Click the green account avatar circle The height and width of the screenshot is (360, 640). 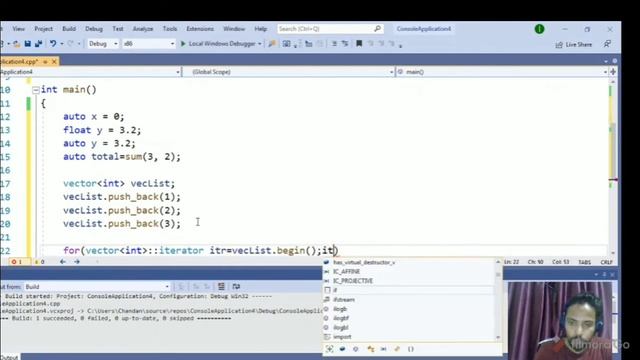[540, 29]
